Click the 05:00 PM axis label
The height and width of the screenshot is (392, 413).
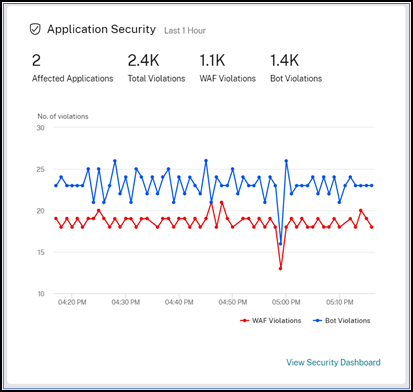[286, 302]
